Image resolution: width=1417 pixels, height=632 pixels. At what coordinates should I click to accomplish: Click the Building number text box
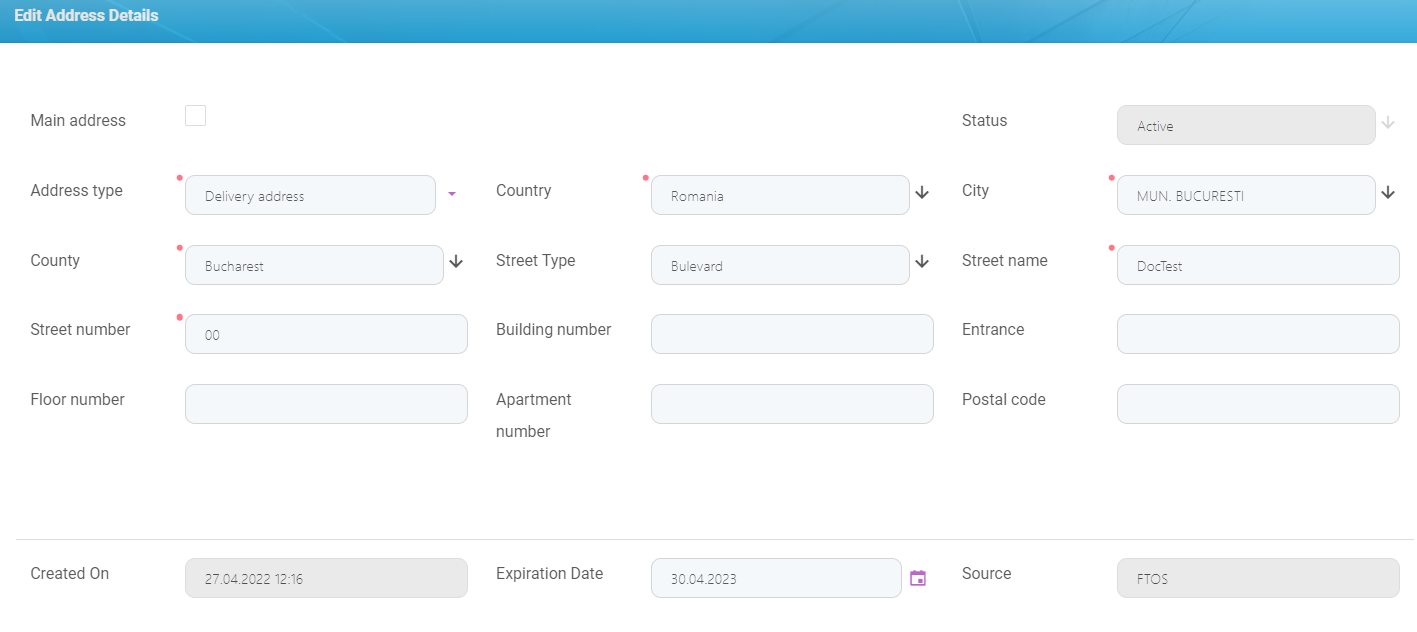[x=792, y=335]
